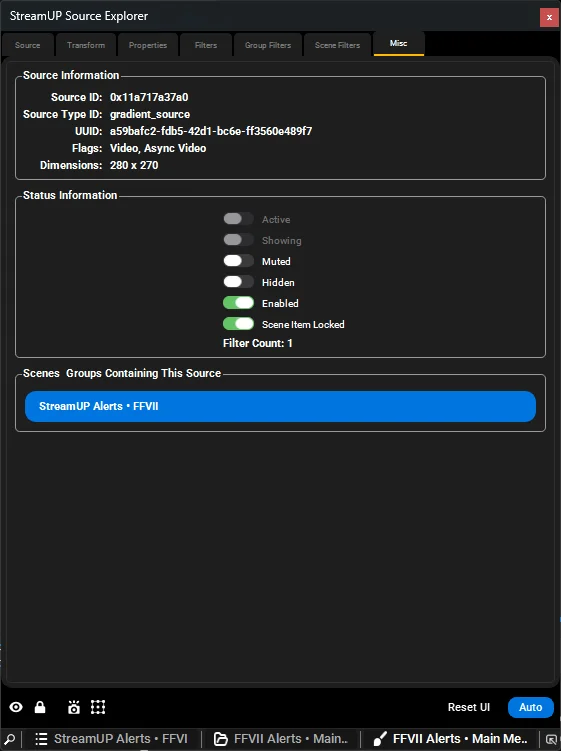Open the Properties tab
Screen dimensions: 561x751
pyautogui.click(x=148, y=45)
